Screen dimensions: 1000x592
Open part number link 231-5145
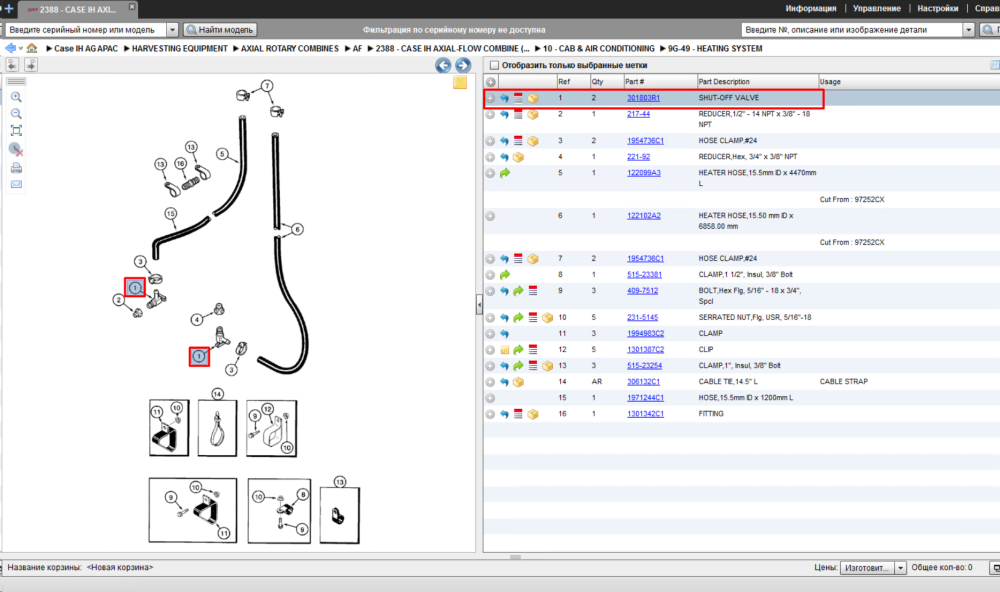click(x=642, y=317)
